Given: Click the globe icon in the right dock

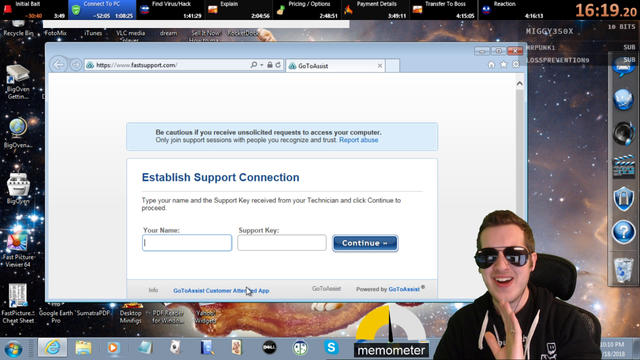Looking at the screenshot, I should click(x=623, y=99).
